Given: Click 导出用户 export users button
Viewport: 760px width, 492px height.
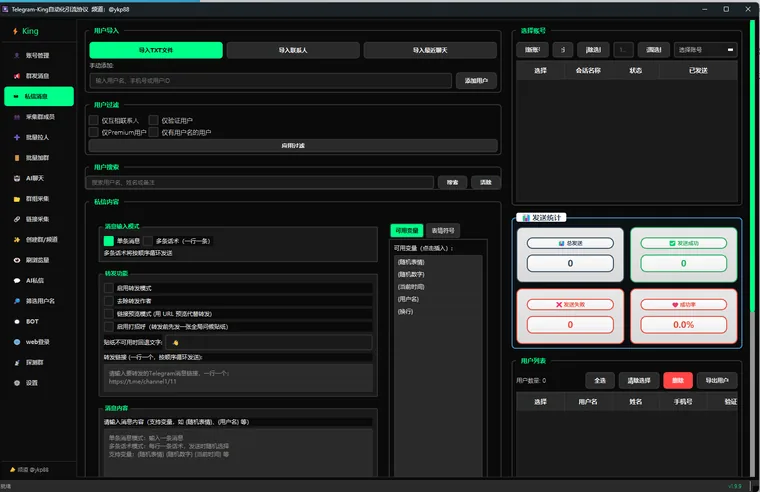Looking at the screenshot, I should (x=717, y=381).
